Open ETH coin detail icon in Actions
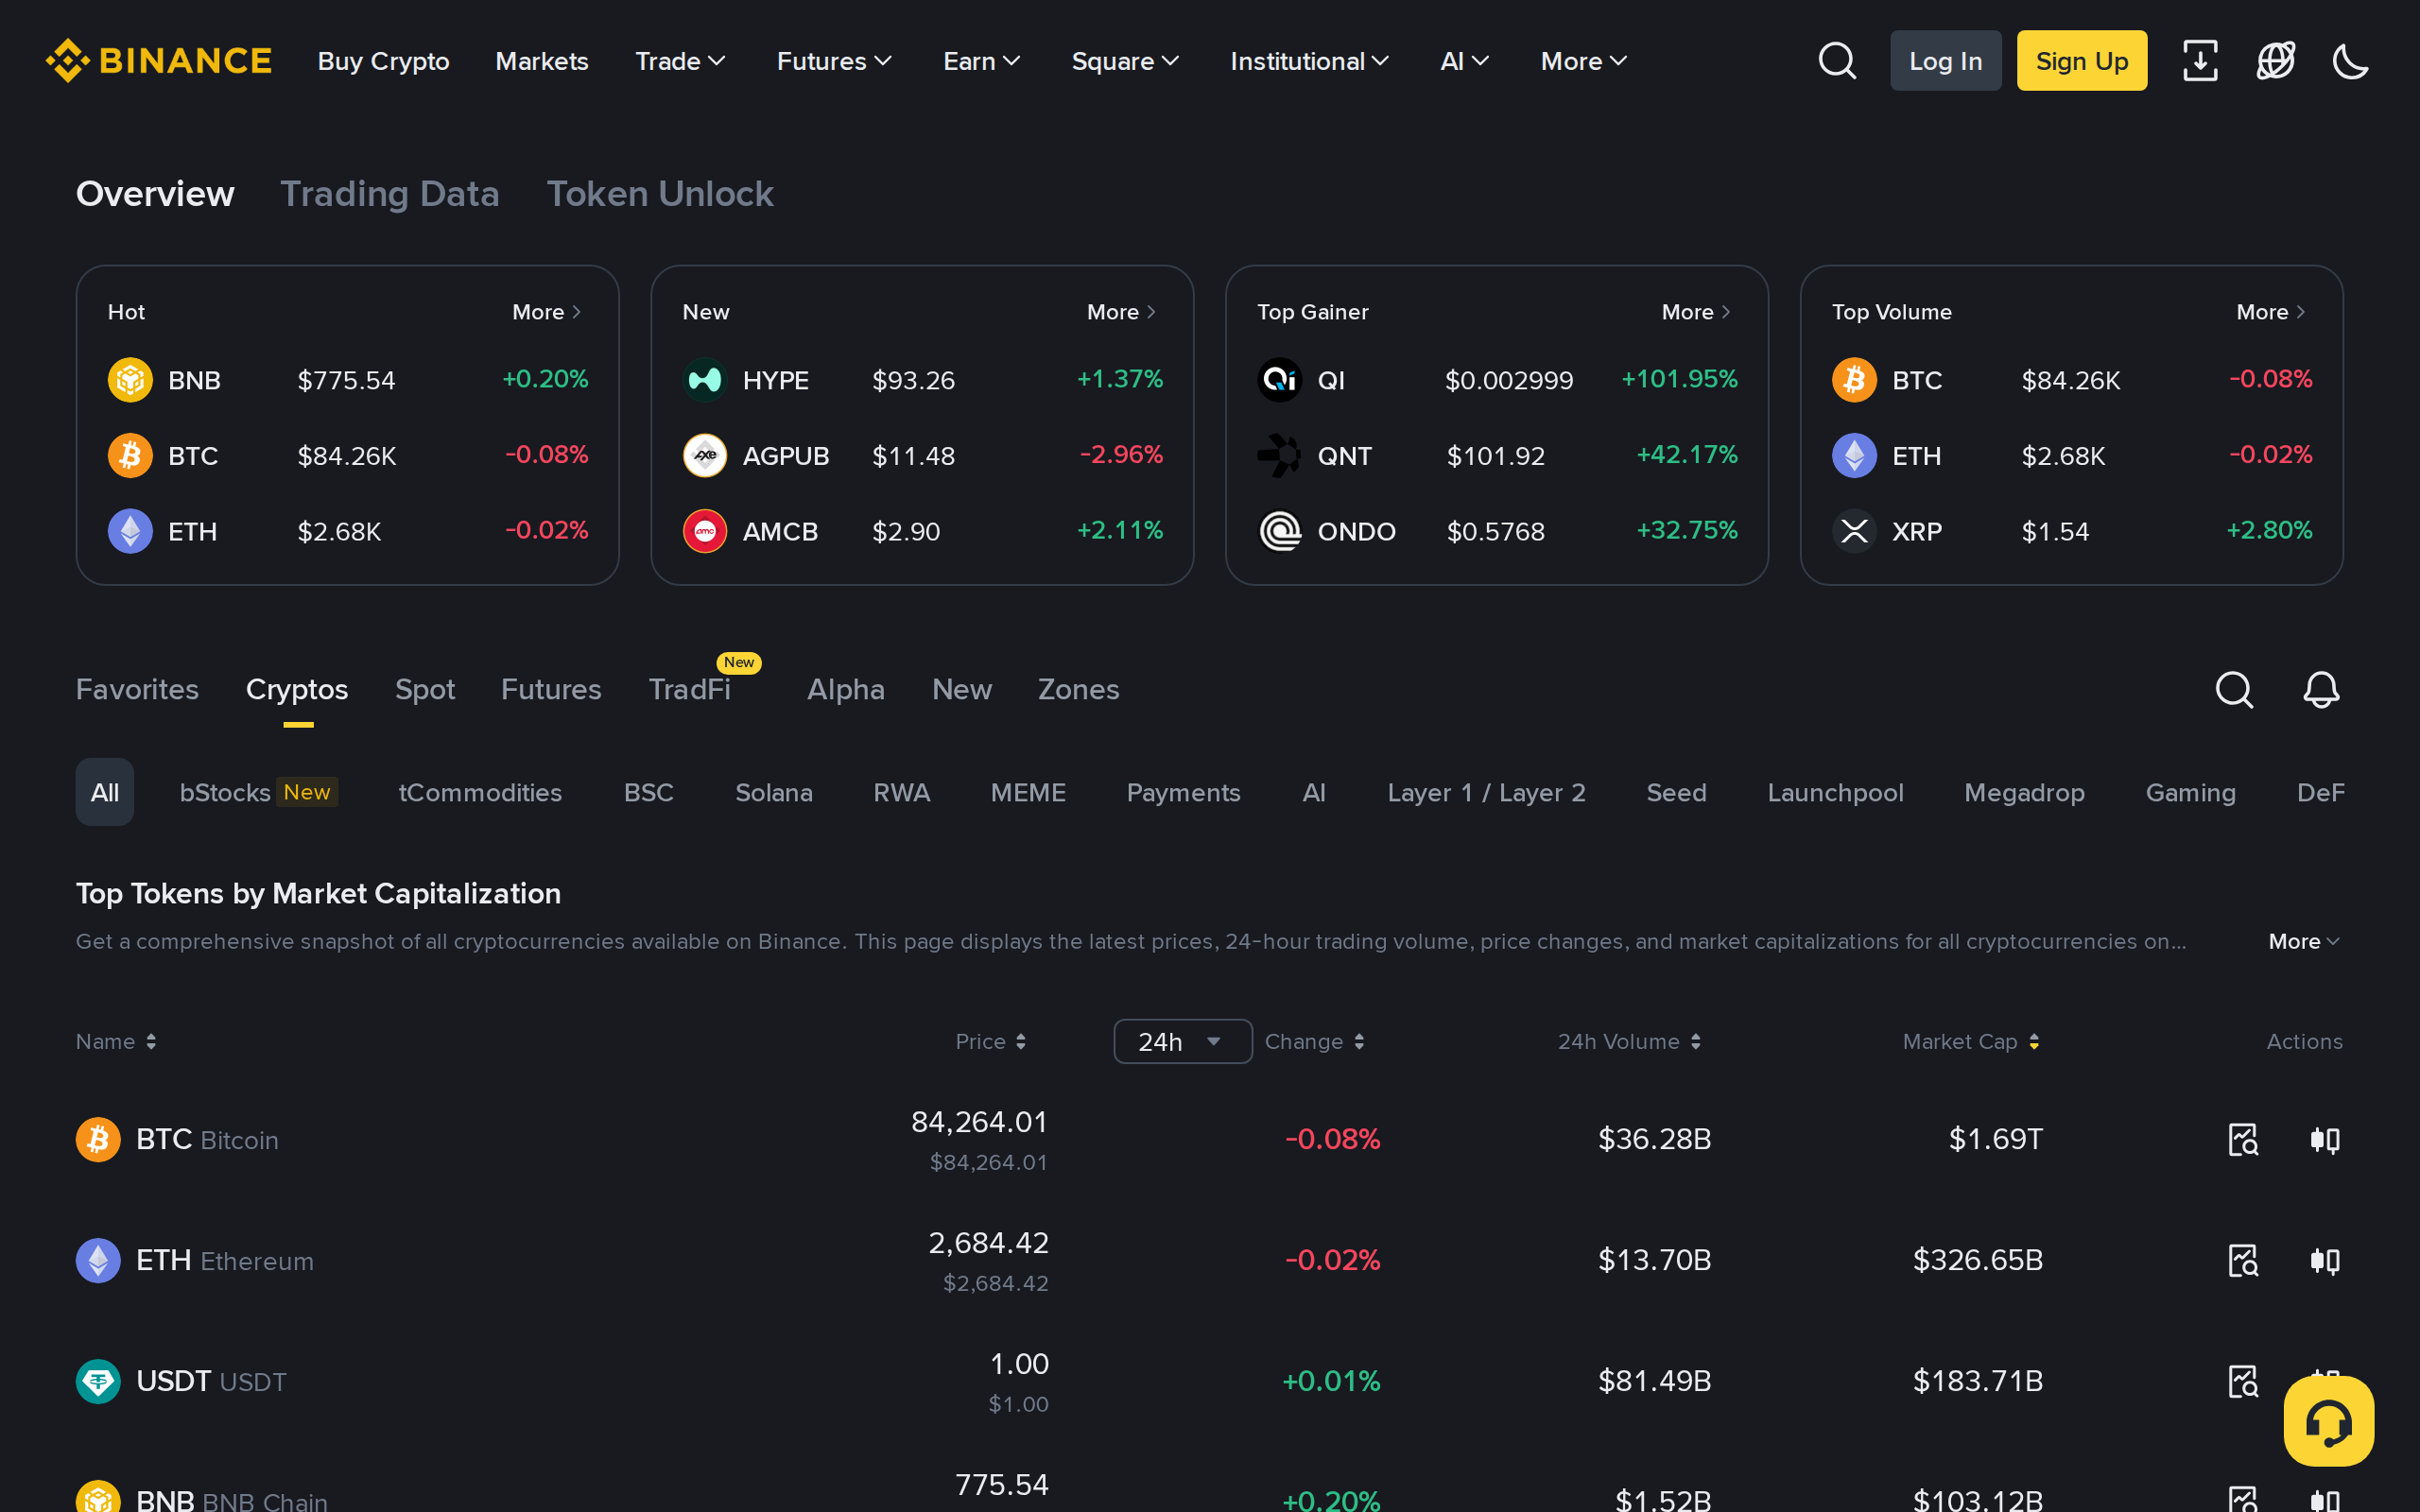Image resolution: width=2420 pixels, height=1512 pixels. point(2243,1260)
